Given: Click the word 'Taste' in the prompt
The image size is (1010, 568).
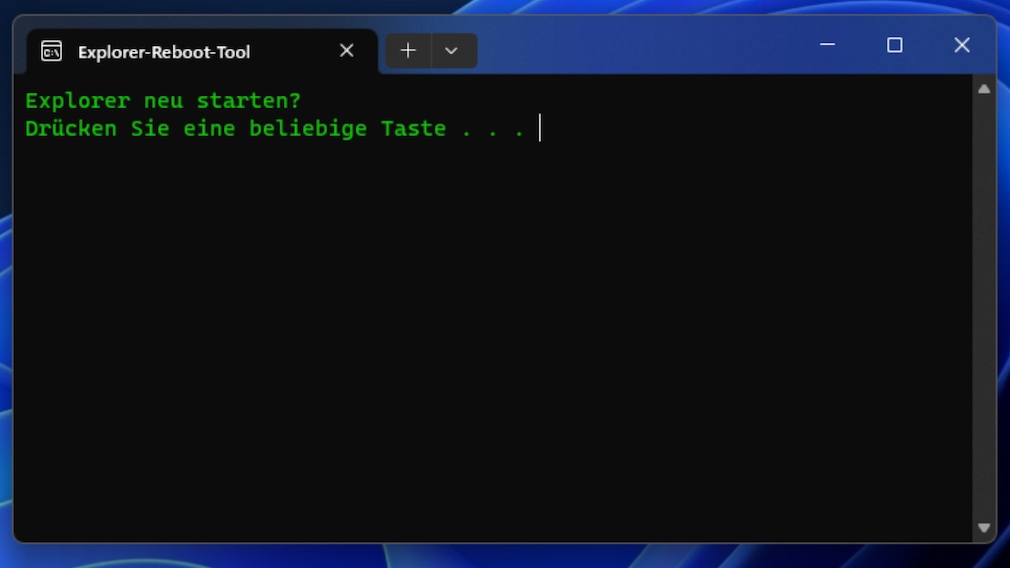Looking at the screenshot, I should 413,129.
